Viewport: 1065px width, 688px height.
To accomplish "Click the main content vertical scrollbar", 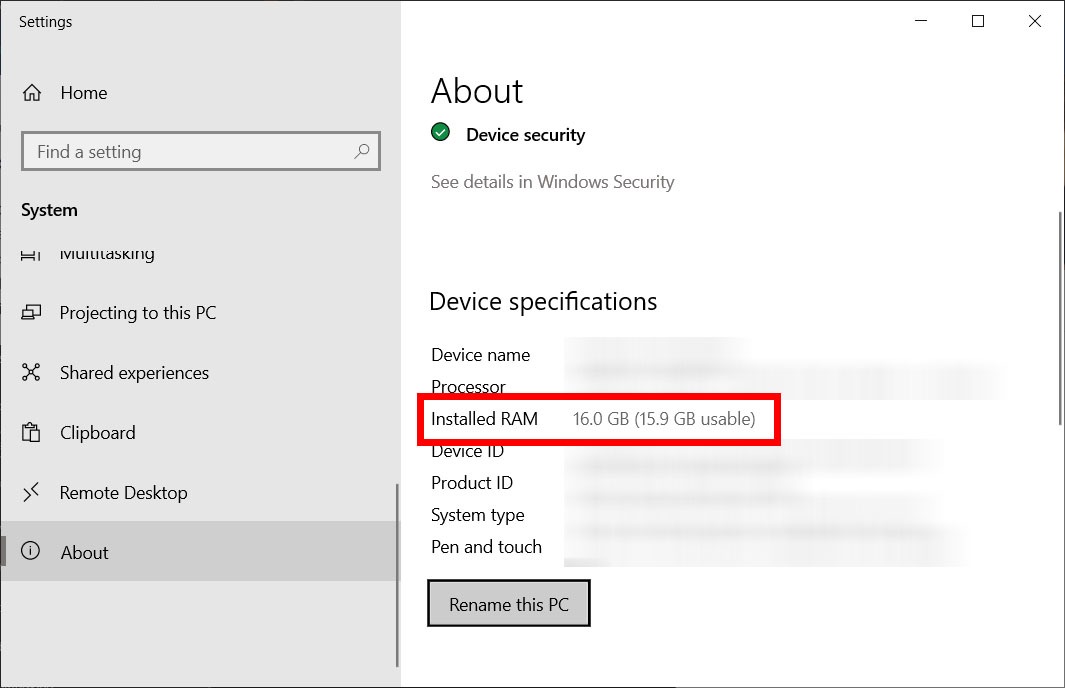I will 1059,316.
